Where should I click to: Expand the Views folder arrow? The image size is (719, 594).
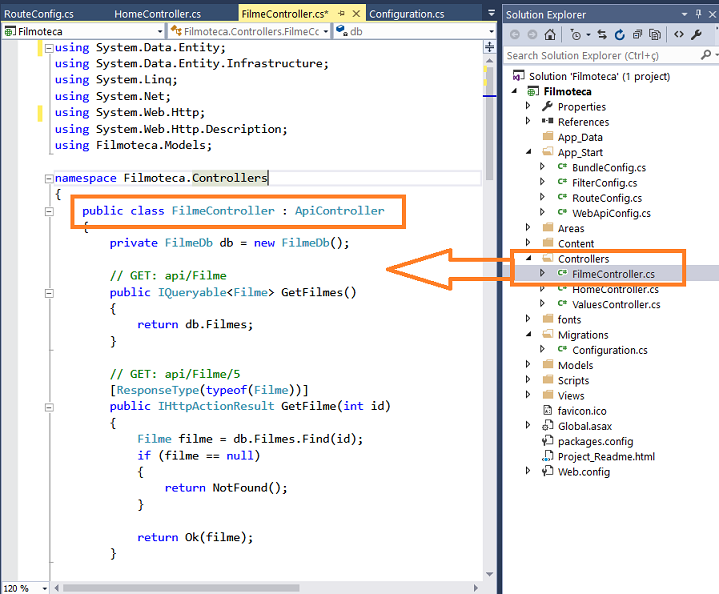[528, 394]
